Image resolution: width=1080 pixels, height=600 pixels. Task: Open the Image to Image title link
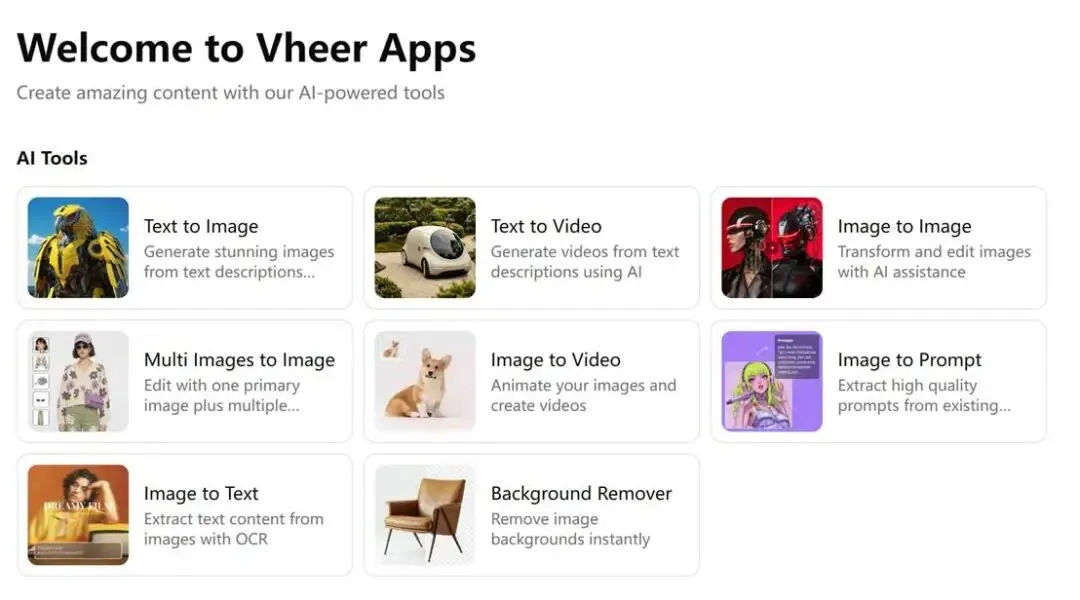[x=904, y=226]
